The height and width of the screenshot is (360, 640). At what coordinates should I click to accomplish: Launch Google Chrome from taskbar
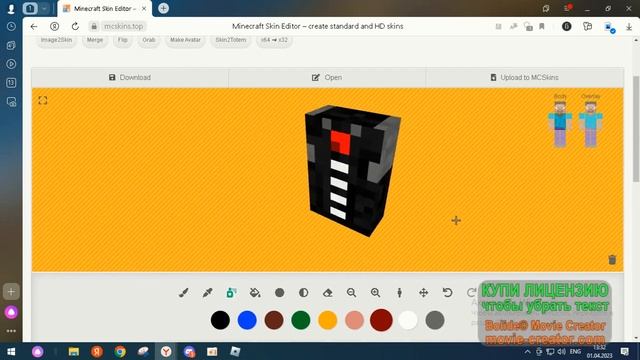click(x=120, y=351)
